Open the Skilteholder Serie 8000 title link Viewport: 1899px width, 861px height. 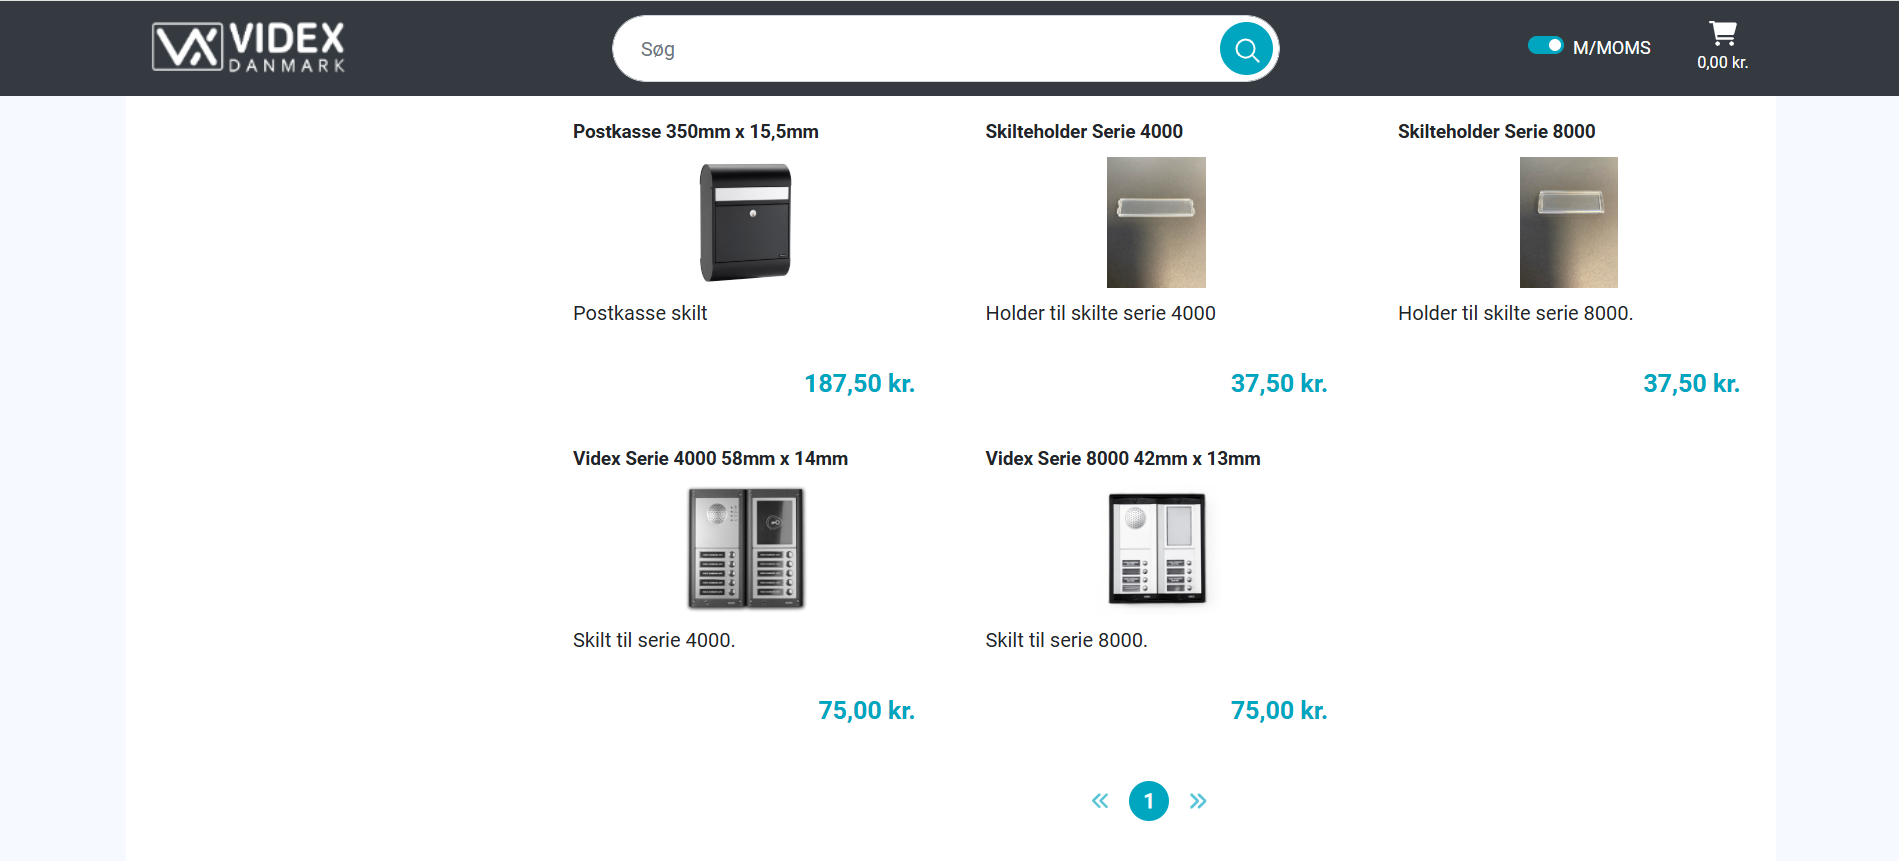pos(1496,132)
